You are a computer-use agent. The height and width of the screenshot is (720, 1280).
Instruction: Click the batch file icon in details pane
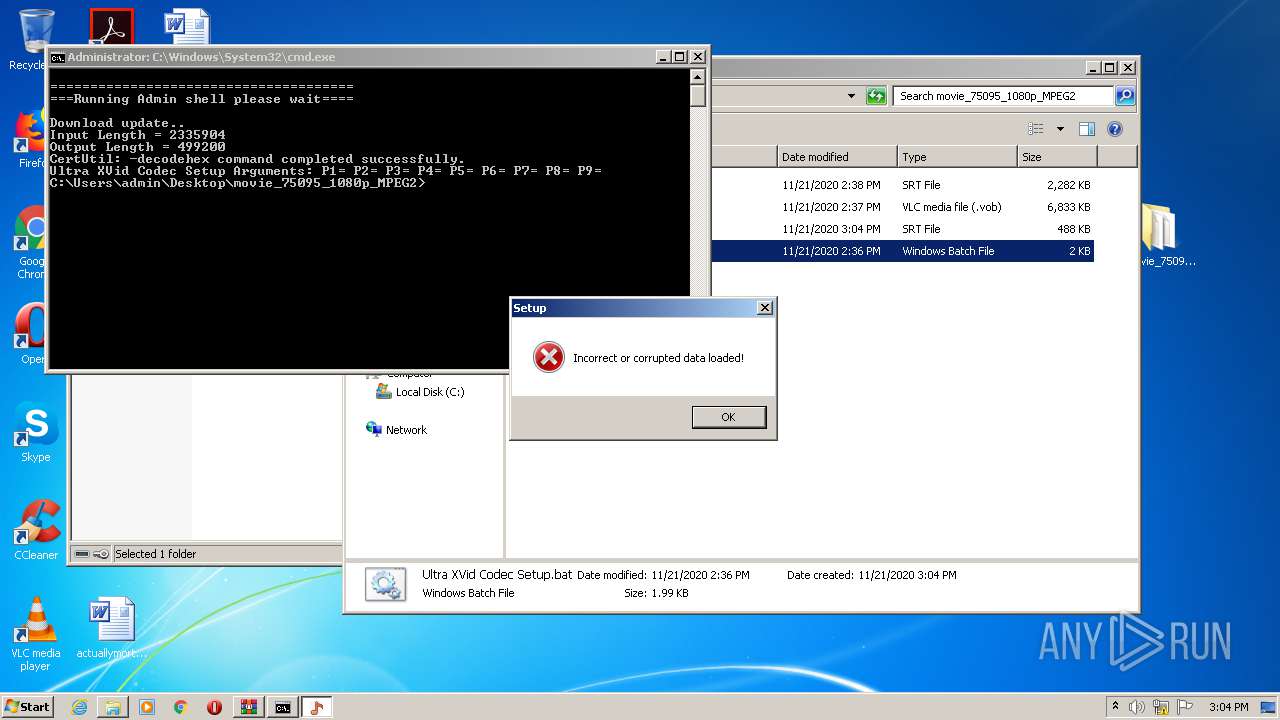(x=385, y=584)
